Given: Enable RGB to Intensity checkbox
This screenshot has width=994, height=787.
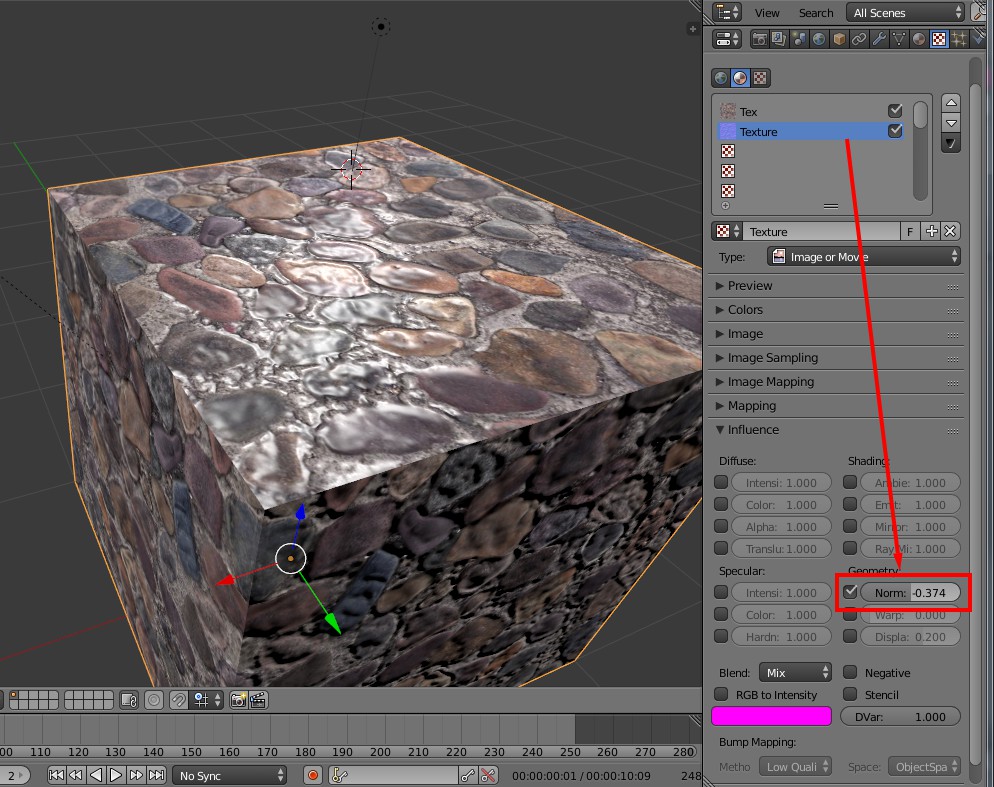Looking at the screenshot, I should click(721, 695).
